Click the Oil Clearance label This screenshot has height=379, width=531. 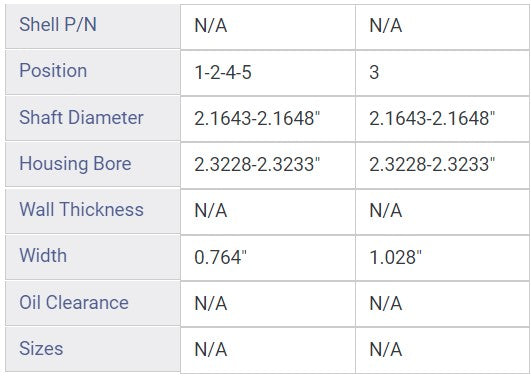click(x=74, y=302)
